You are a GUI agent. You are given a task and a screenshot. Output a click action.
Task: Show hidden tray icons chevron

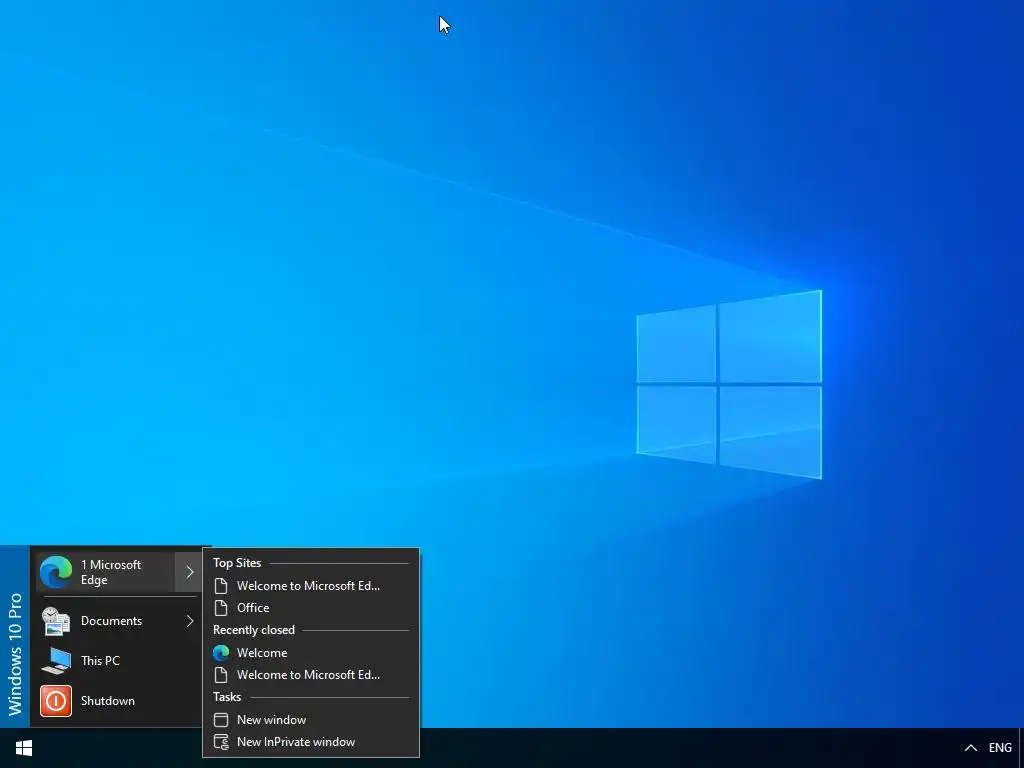[970, 748]
